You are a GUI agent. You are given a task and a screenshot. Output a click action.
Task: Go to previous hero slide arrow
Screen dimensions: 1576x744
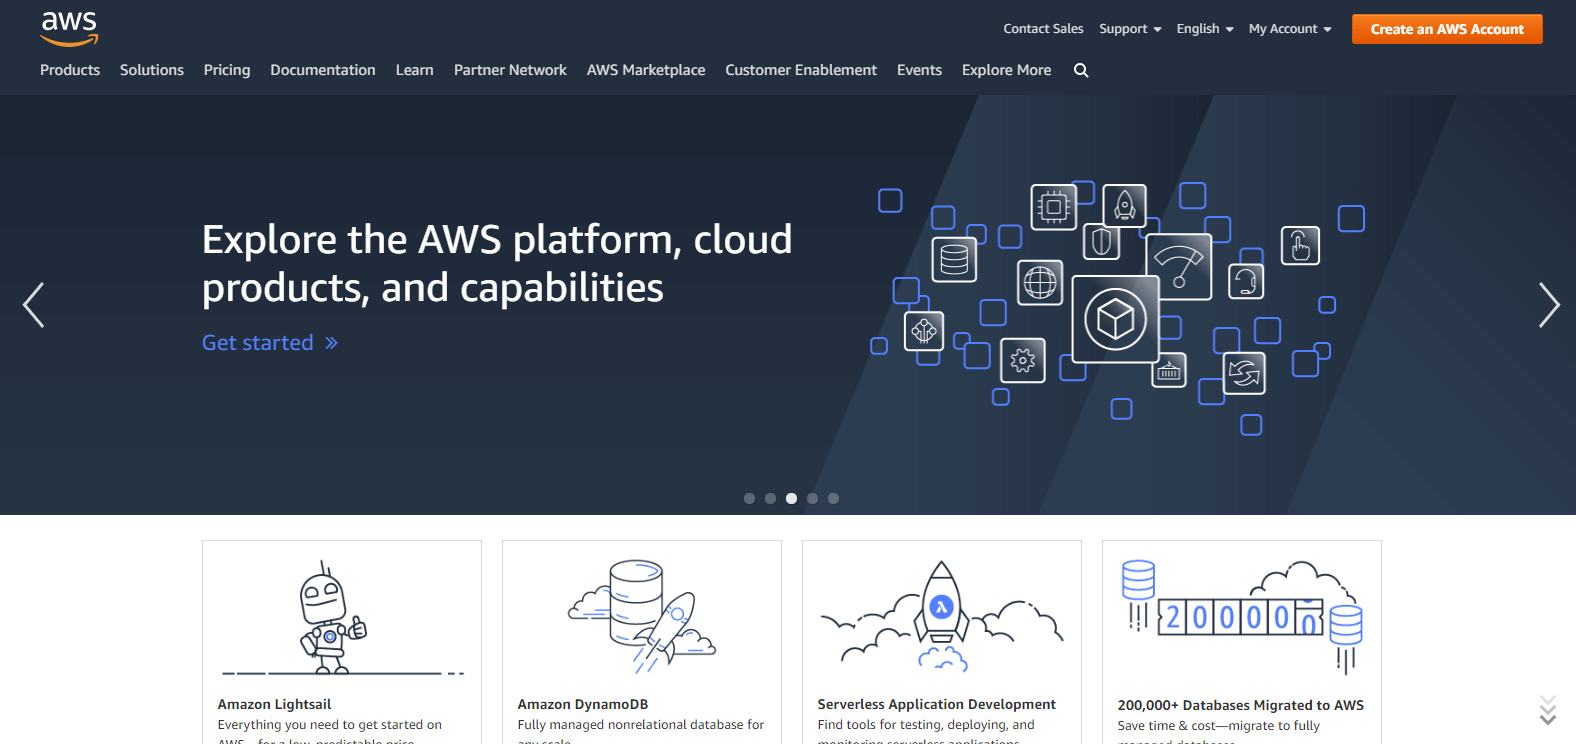33,305
